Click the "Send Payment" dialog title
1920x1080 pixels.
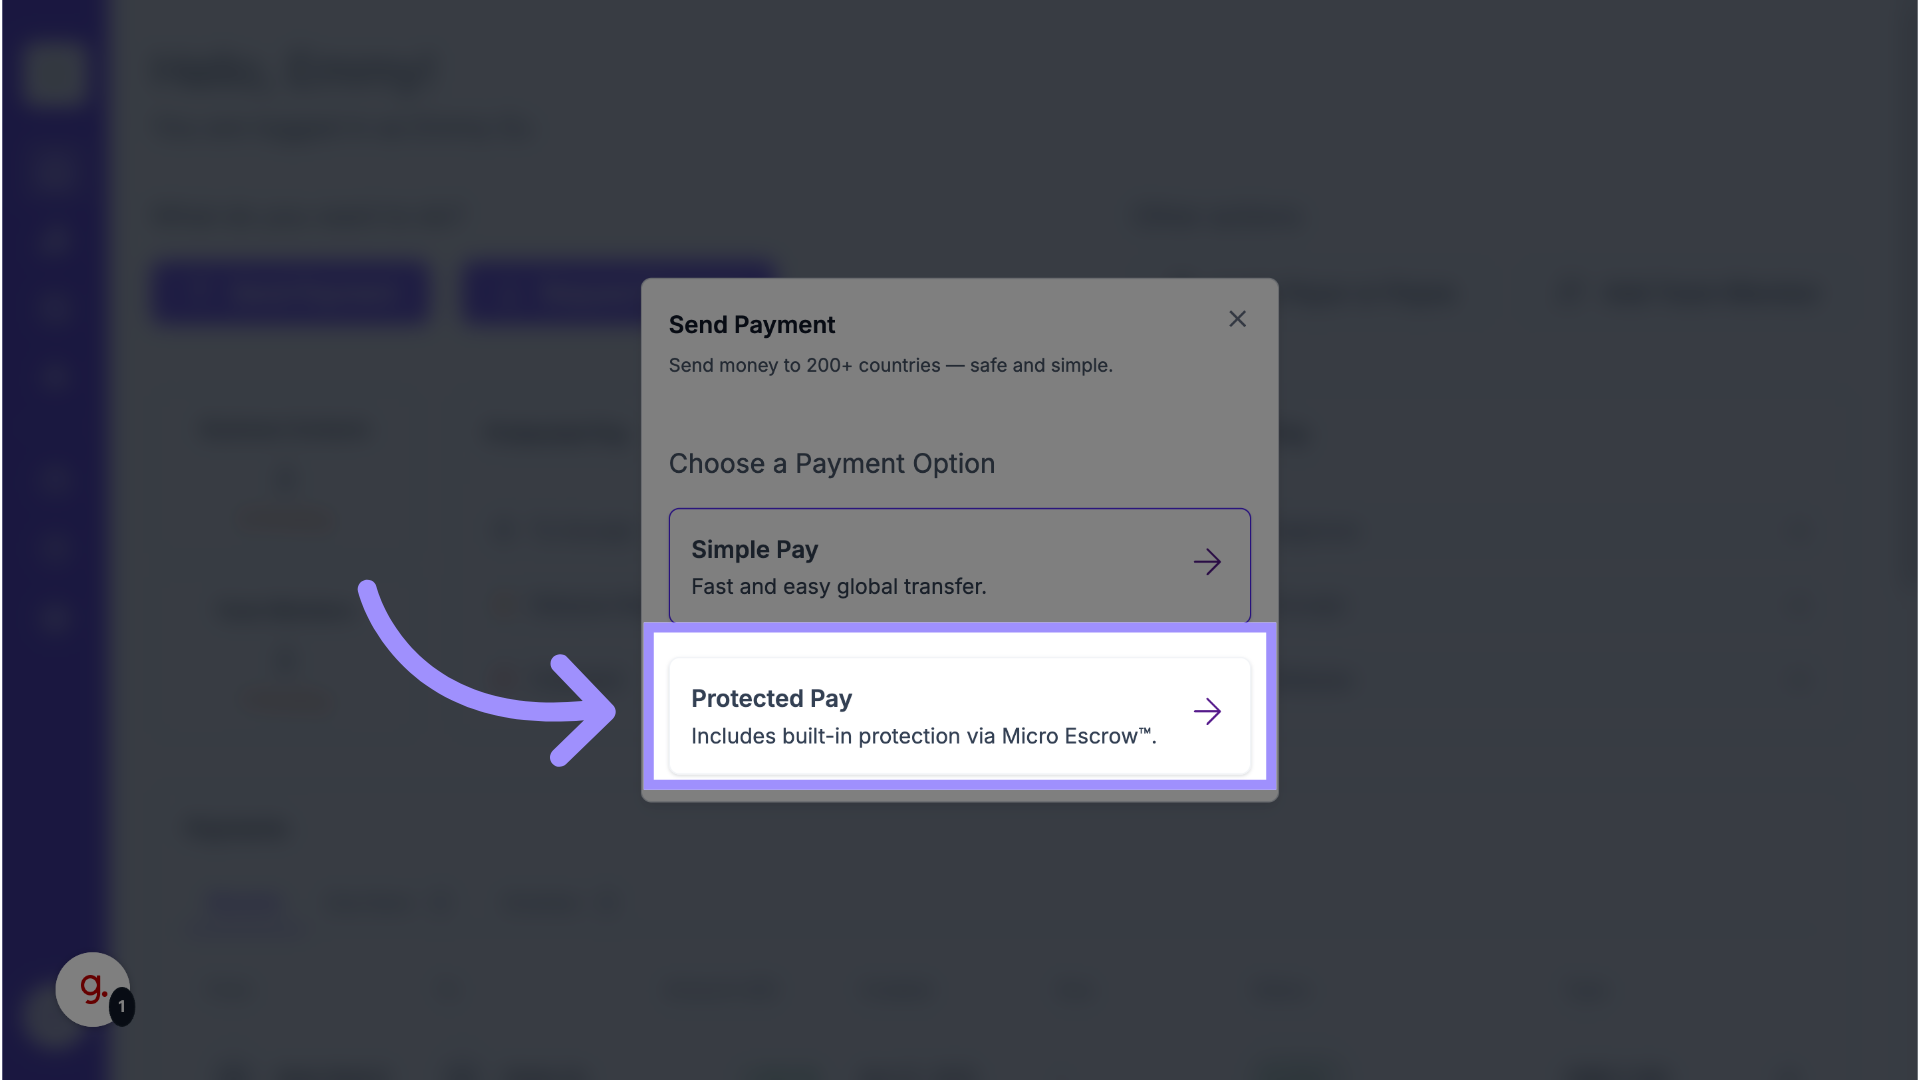coord(751,325)
